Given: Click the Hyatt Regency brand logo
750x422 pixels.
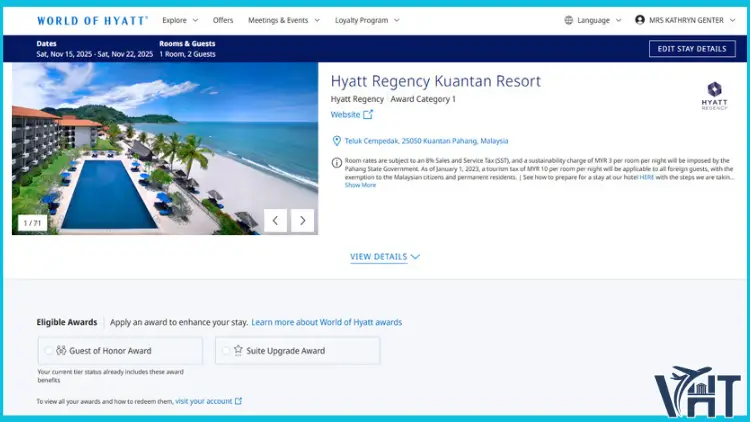Looking at the screenshot, I should point(715,96).
